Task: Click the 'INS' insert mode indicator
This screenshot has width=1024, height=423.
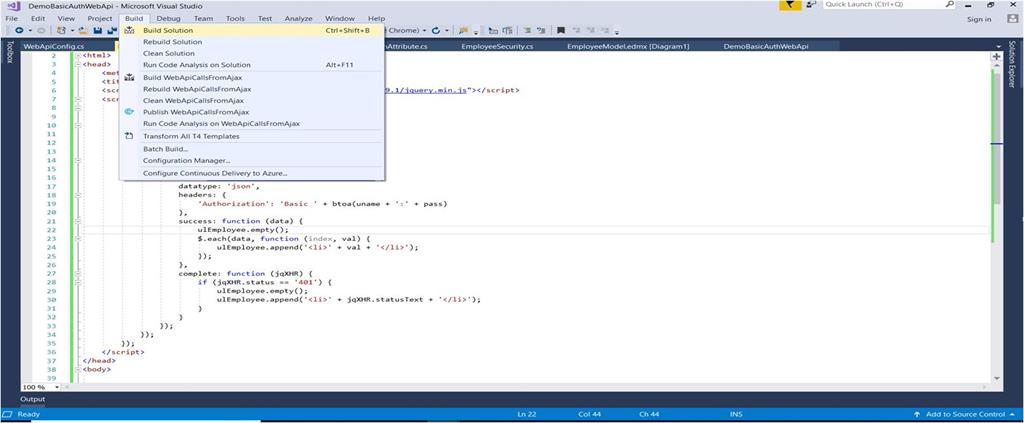Action: pyautogui.click(x=736, y=415)
